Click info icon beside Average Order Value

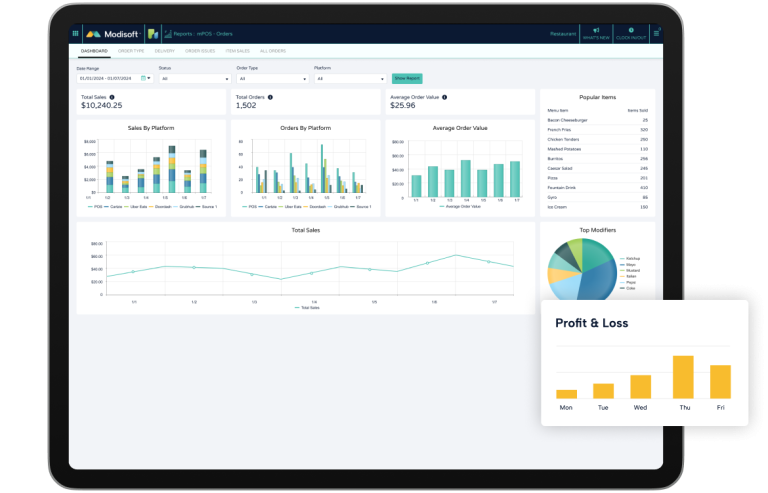(x=444, y=97)
